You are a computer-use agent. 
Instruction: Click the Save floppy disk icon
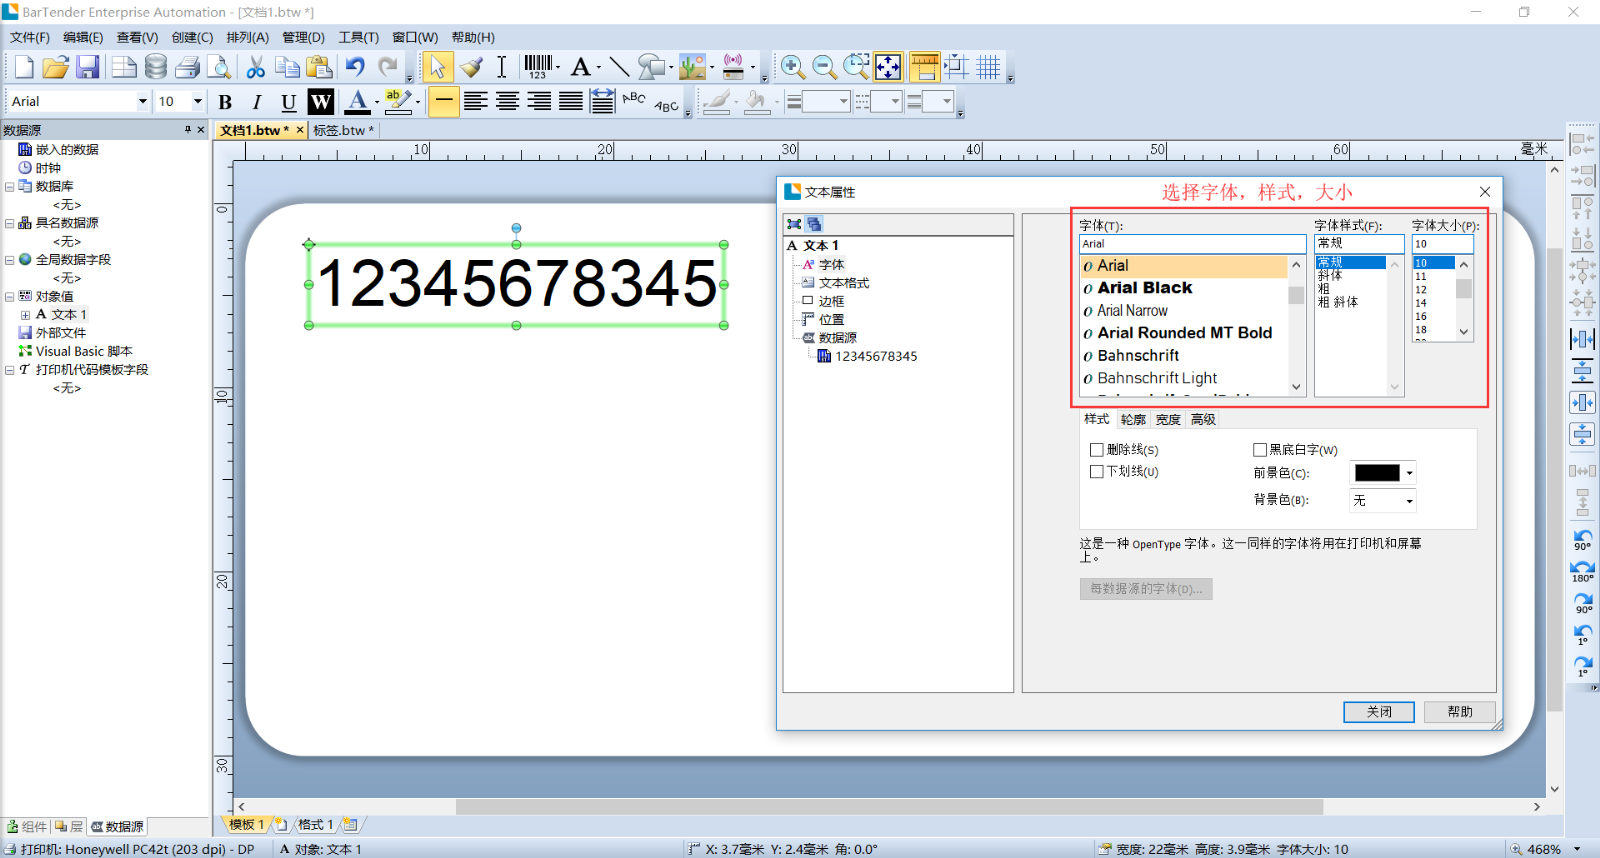coord(88,67)
